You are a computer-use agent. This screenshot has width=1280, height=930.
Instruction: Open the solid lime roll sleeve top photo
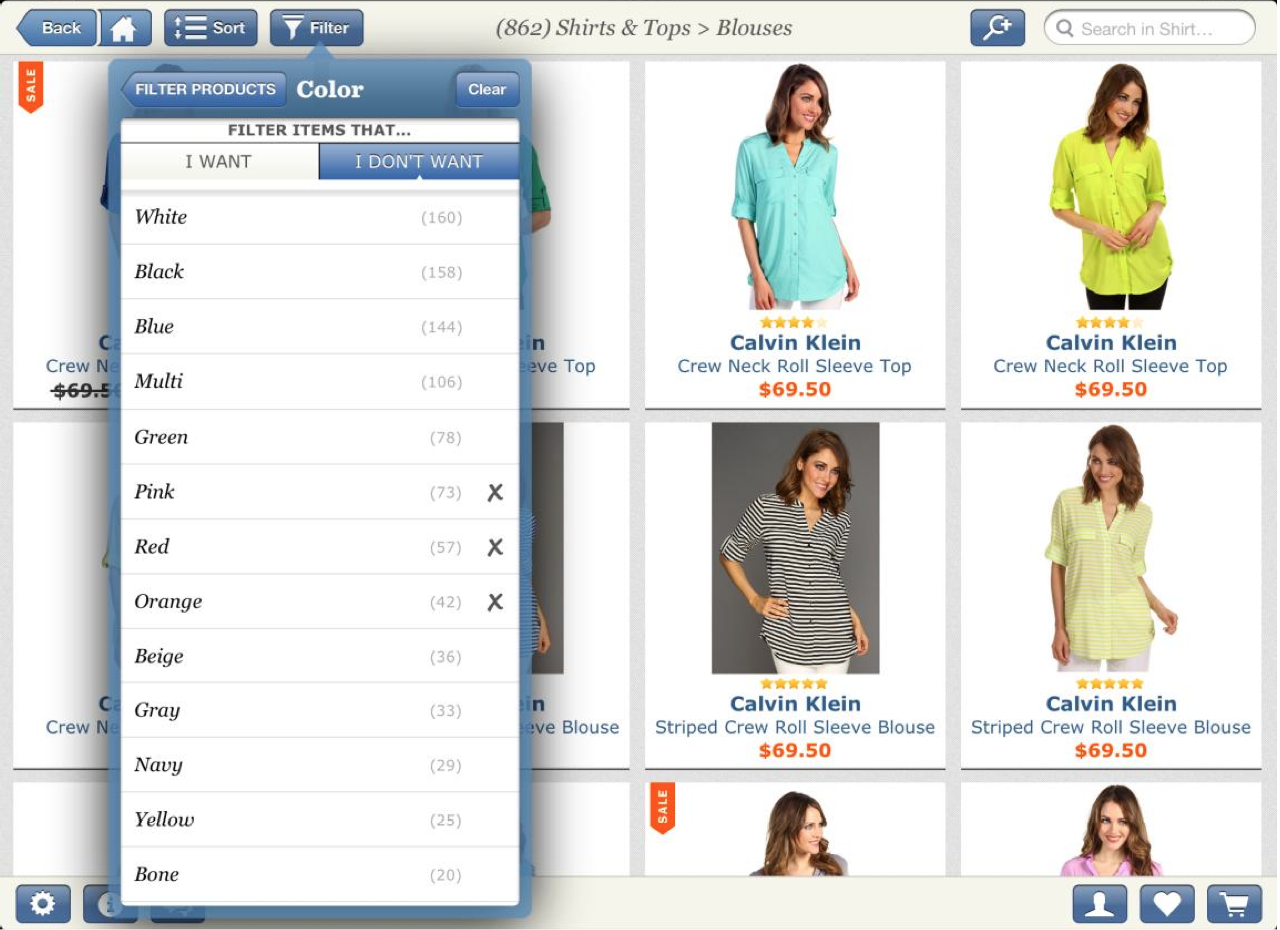[x=1111, y=187]
